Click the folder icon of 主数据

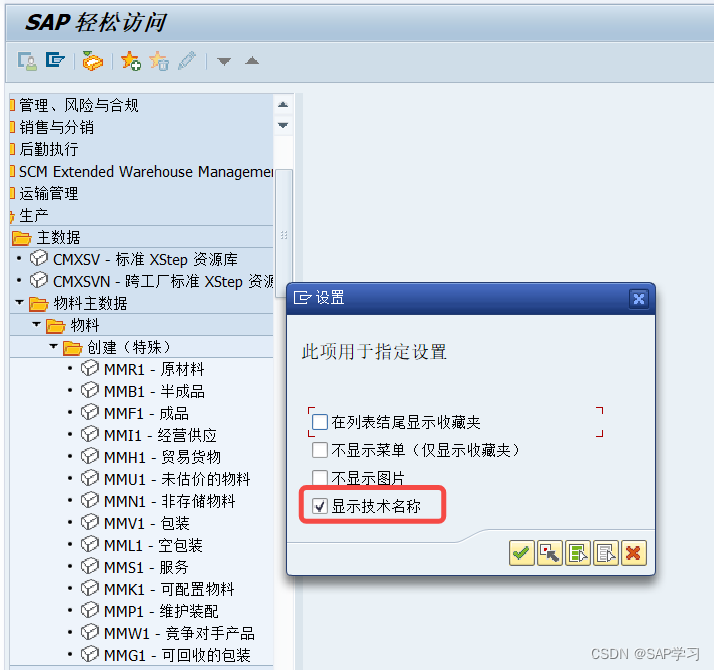21,238
